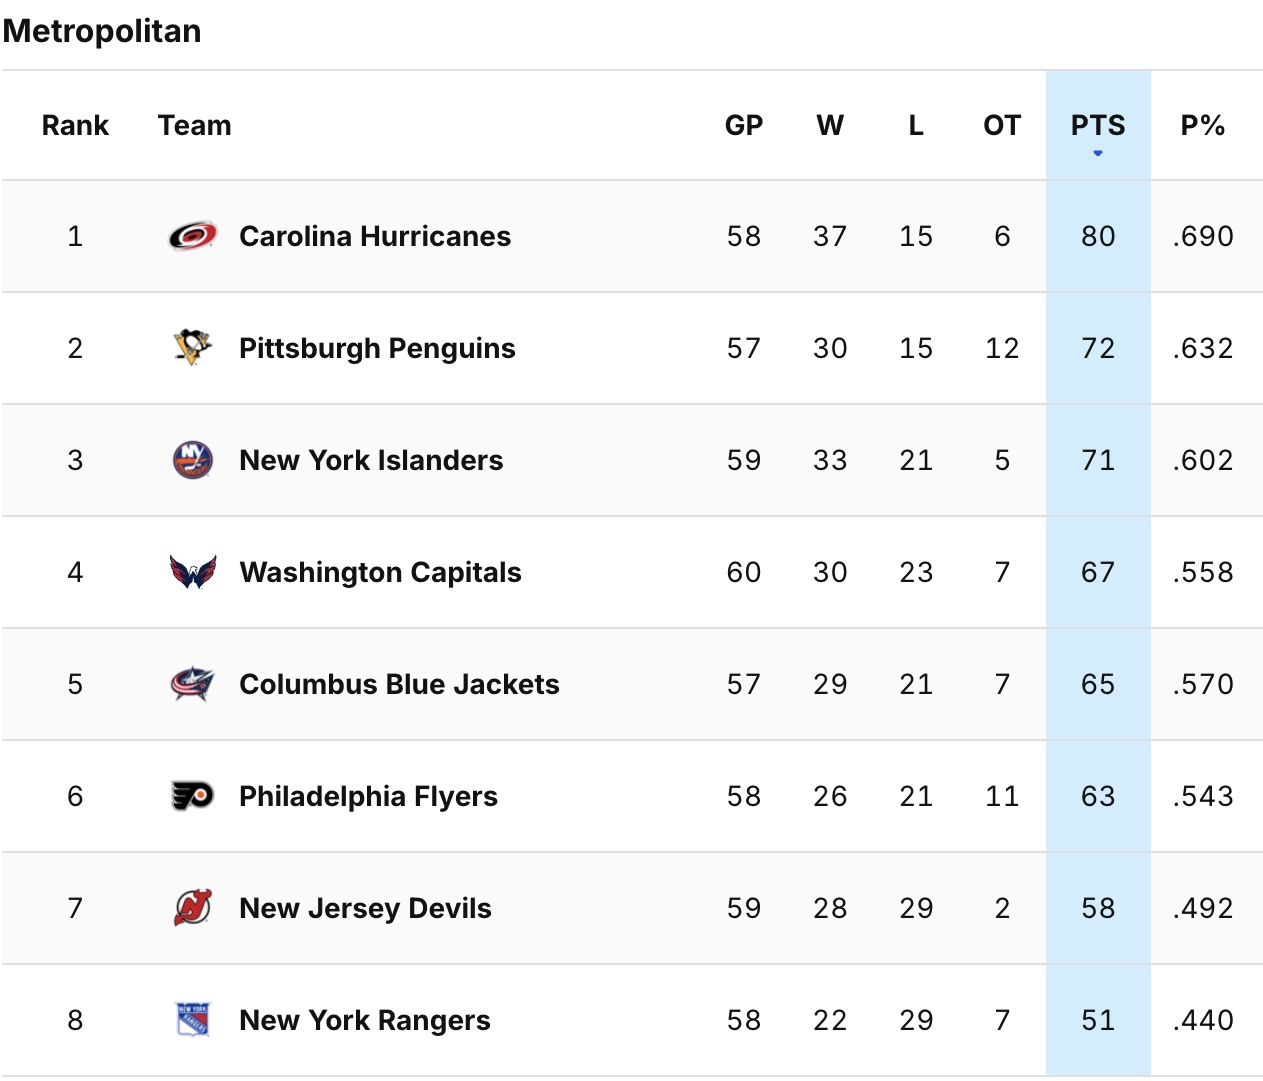Sort by W column header

click(x=830, y=125)
